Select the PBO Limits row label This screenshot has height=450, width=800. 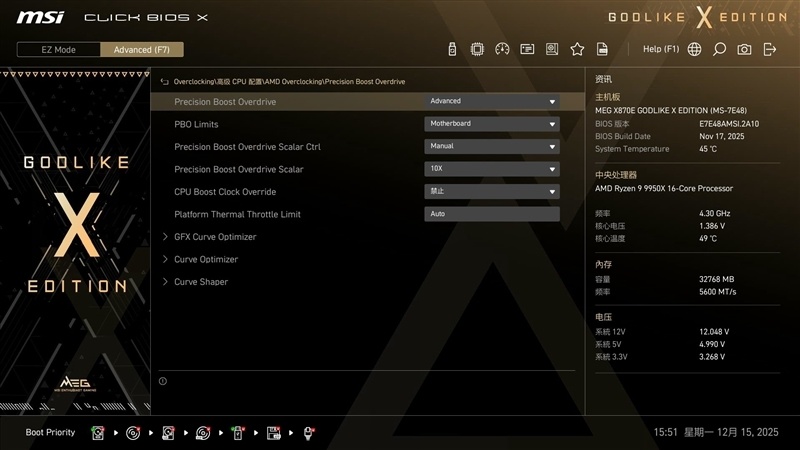tap(196, 124)
